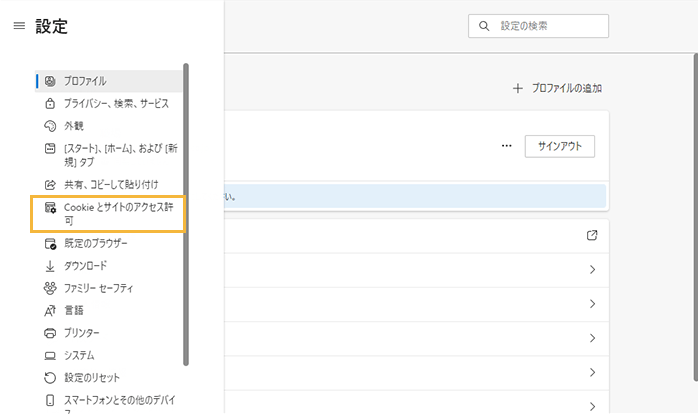Expand the third profile settings row chevron
This screenshot has width=698, height=414.
coord(592,304)
